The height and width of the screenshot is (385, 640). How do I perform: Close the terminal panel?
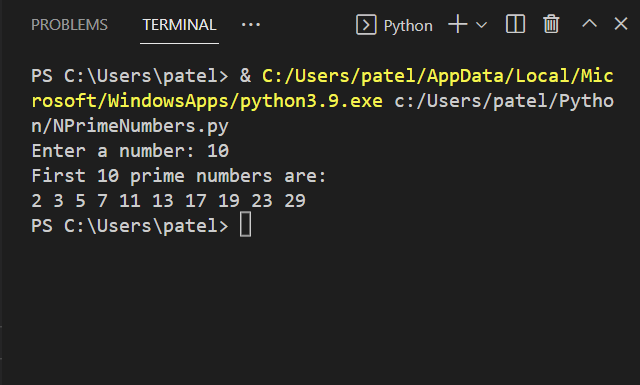(x=621, y=24)
